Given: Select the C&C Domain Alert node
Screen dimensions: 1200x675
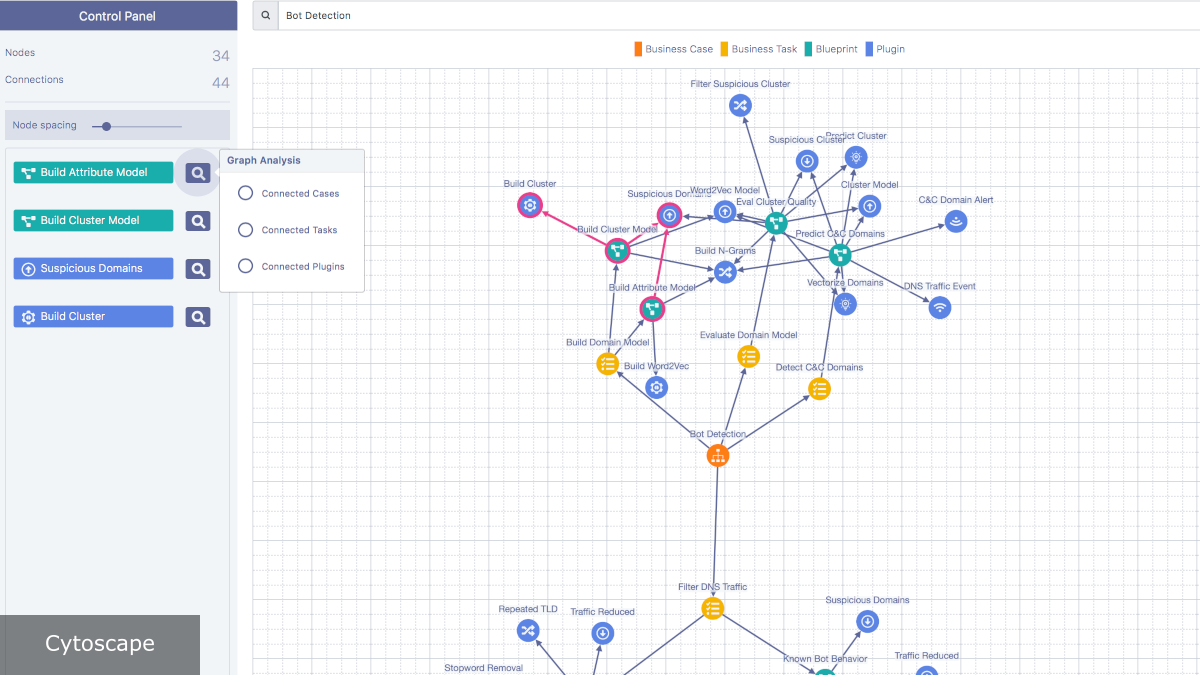Looking at the screenshot, I should [956, 221].
